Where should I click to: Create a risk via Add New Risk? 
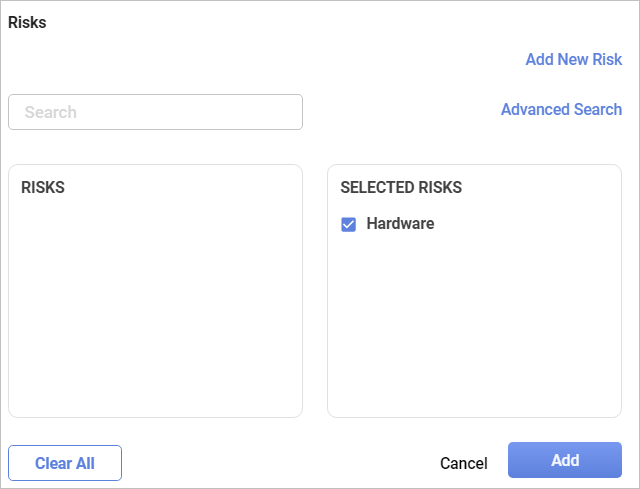(573, 59)
